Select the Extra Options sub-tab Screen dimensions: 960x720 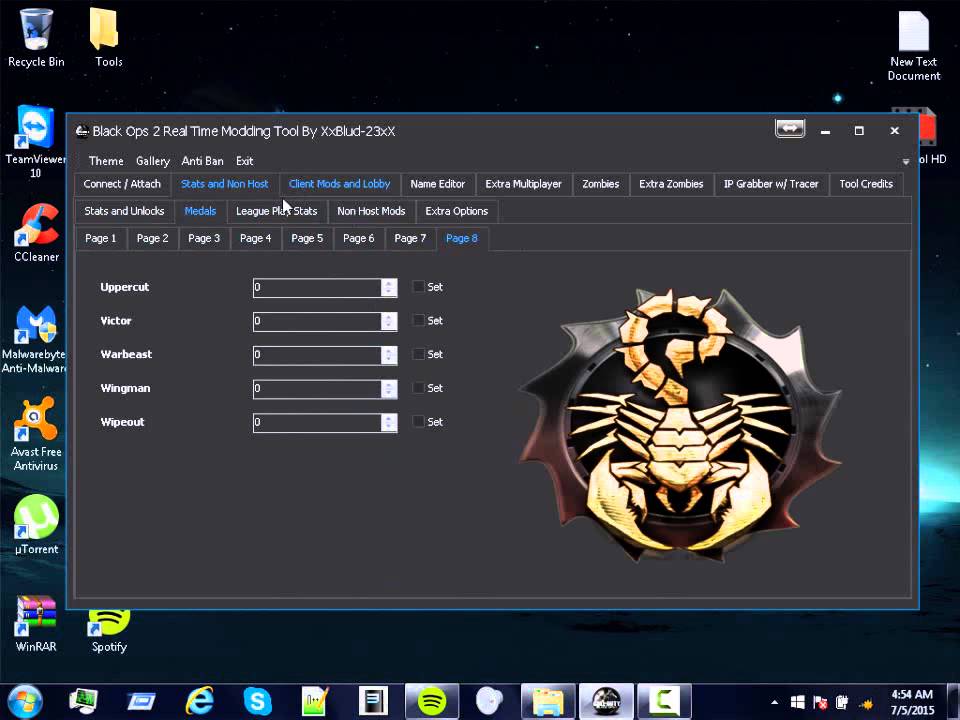coord(457,211)
